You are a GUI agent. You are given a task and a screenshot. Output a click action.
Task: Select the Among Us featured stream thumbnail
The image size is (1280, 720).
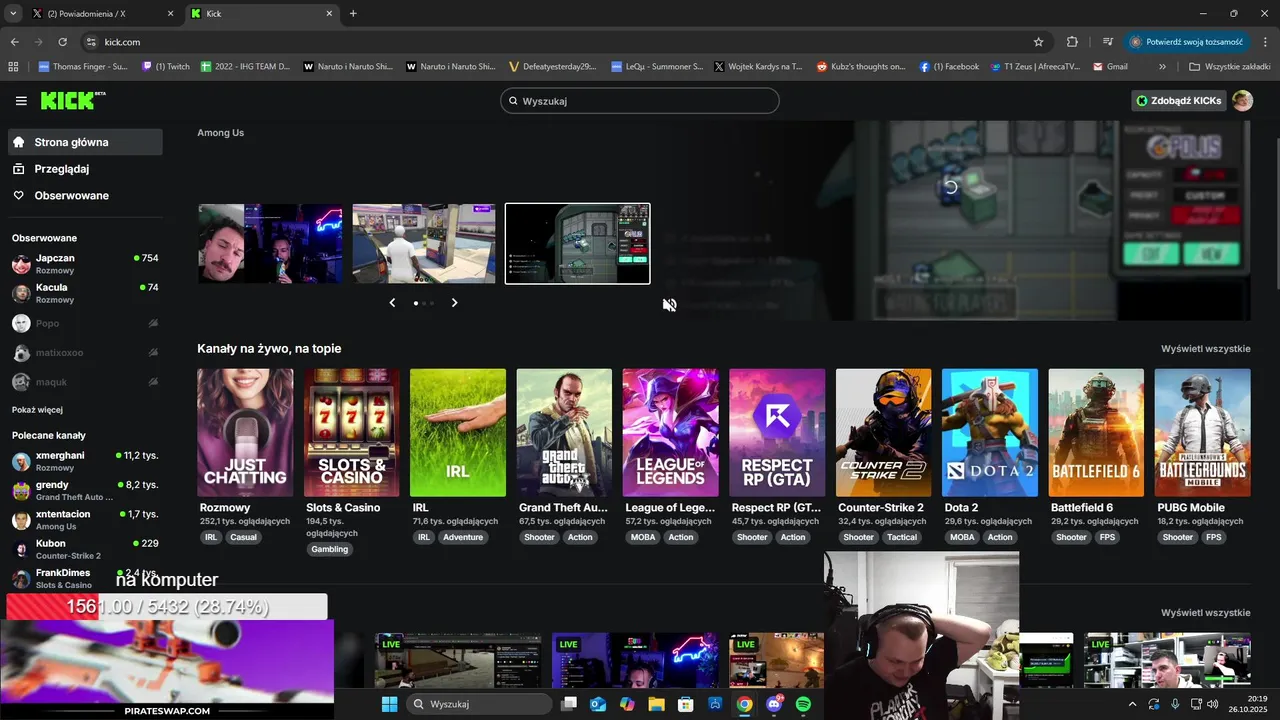[577, 244]
